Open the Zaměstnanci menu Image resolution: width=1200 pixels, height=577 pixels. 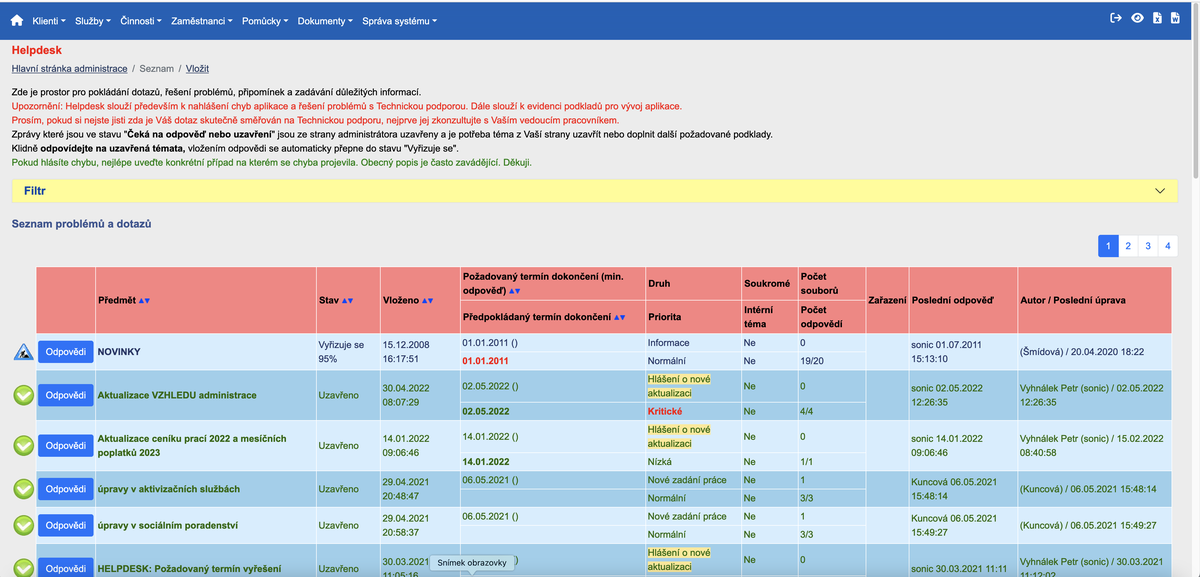(202, 21)
